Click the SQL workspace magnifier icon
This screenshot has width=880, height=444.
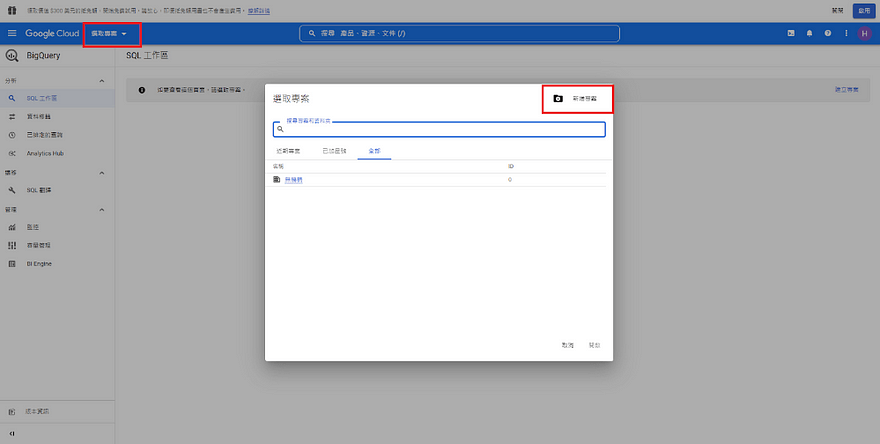point(12,98)
